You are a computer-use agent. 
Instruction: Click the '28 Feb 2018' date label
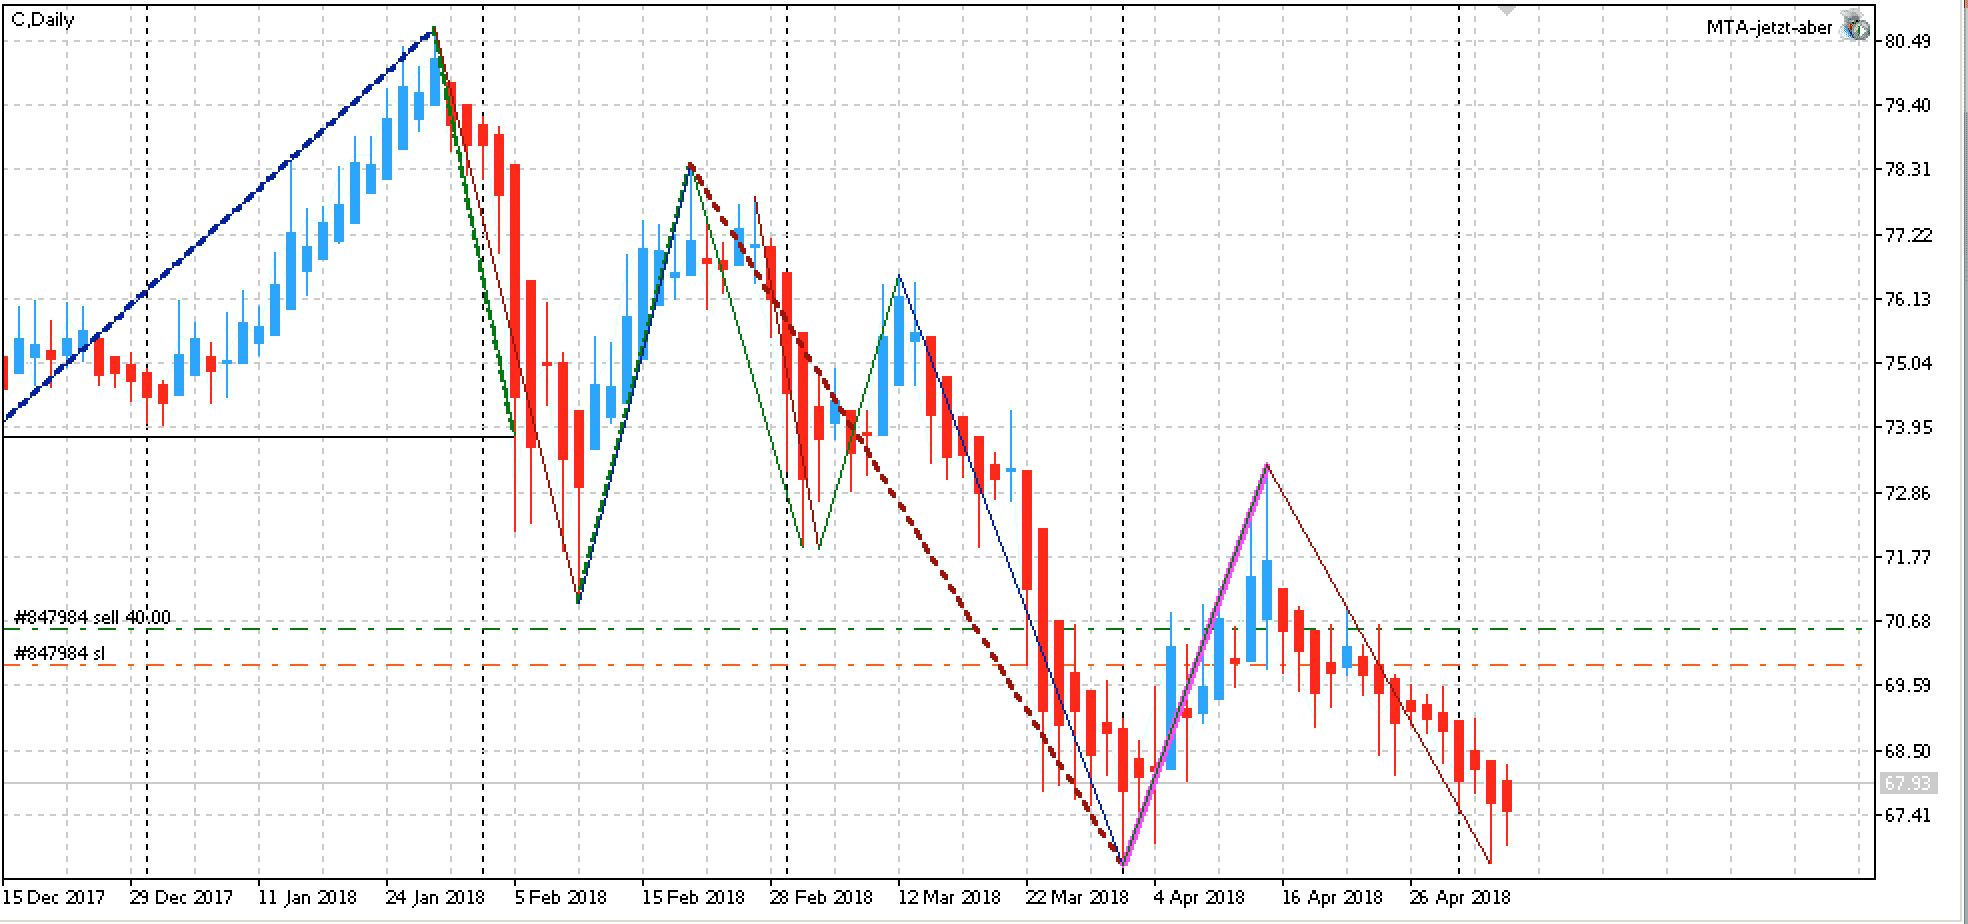tap(821, 897)
